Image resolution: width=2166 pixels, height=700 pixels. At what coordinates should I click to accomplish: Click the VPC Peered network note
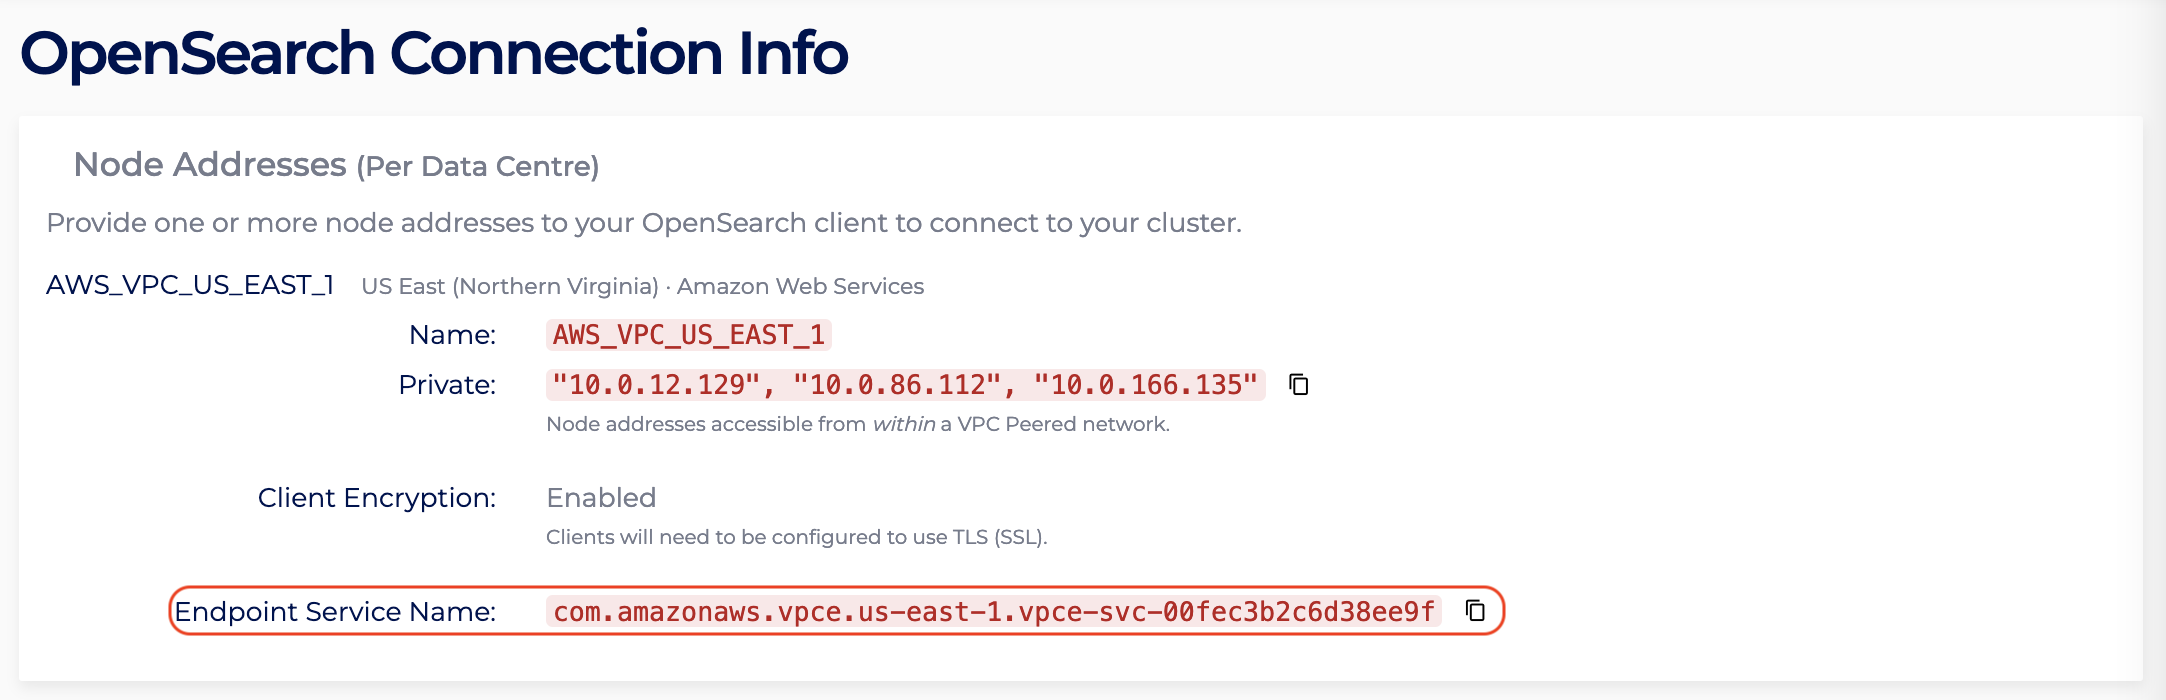click(857, 424)
